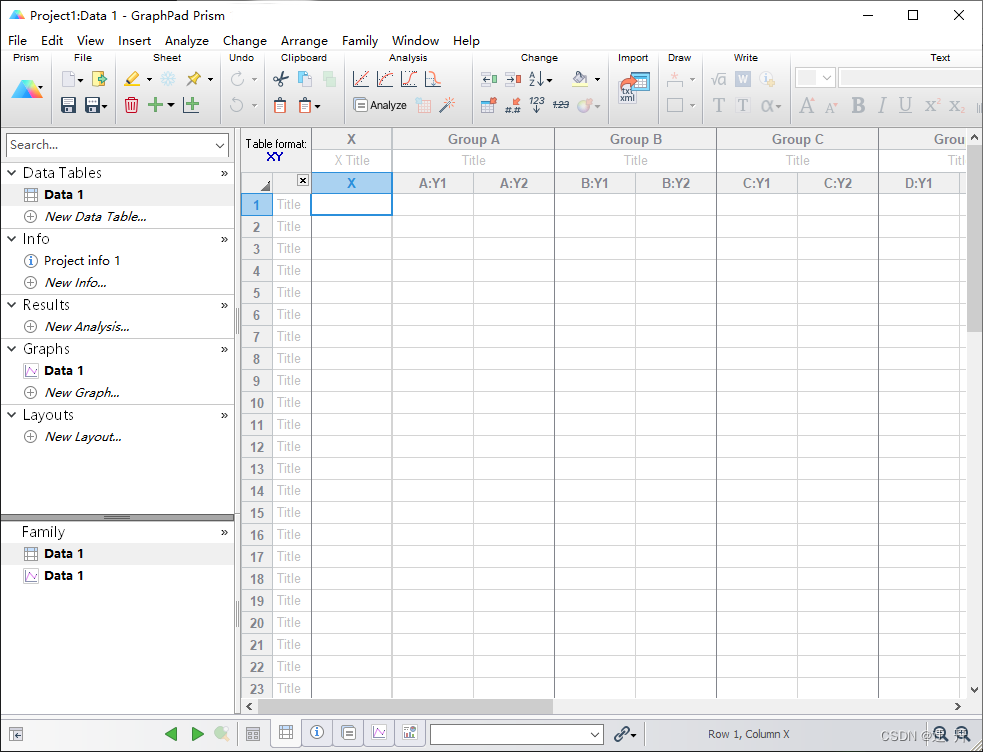
Task: Open the Family menu
Action: [360, 41]
